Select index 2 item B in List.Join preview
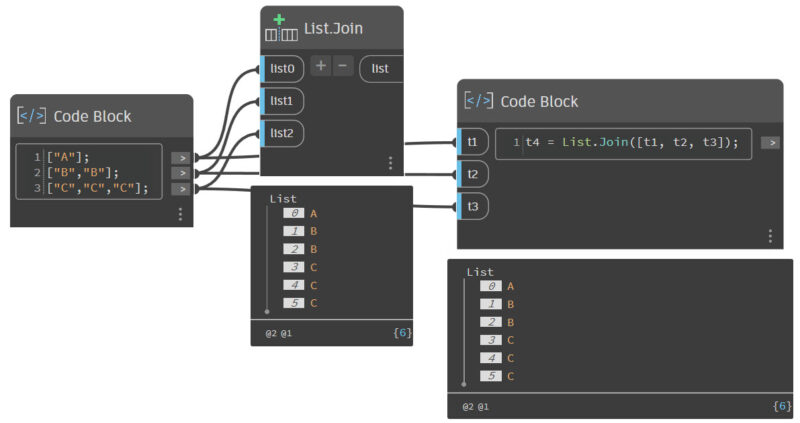The width and height of the screenshot is (800, 423). click(x=301, y=249)
